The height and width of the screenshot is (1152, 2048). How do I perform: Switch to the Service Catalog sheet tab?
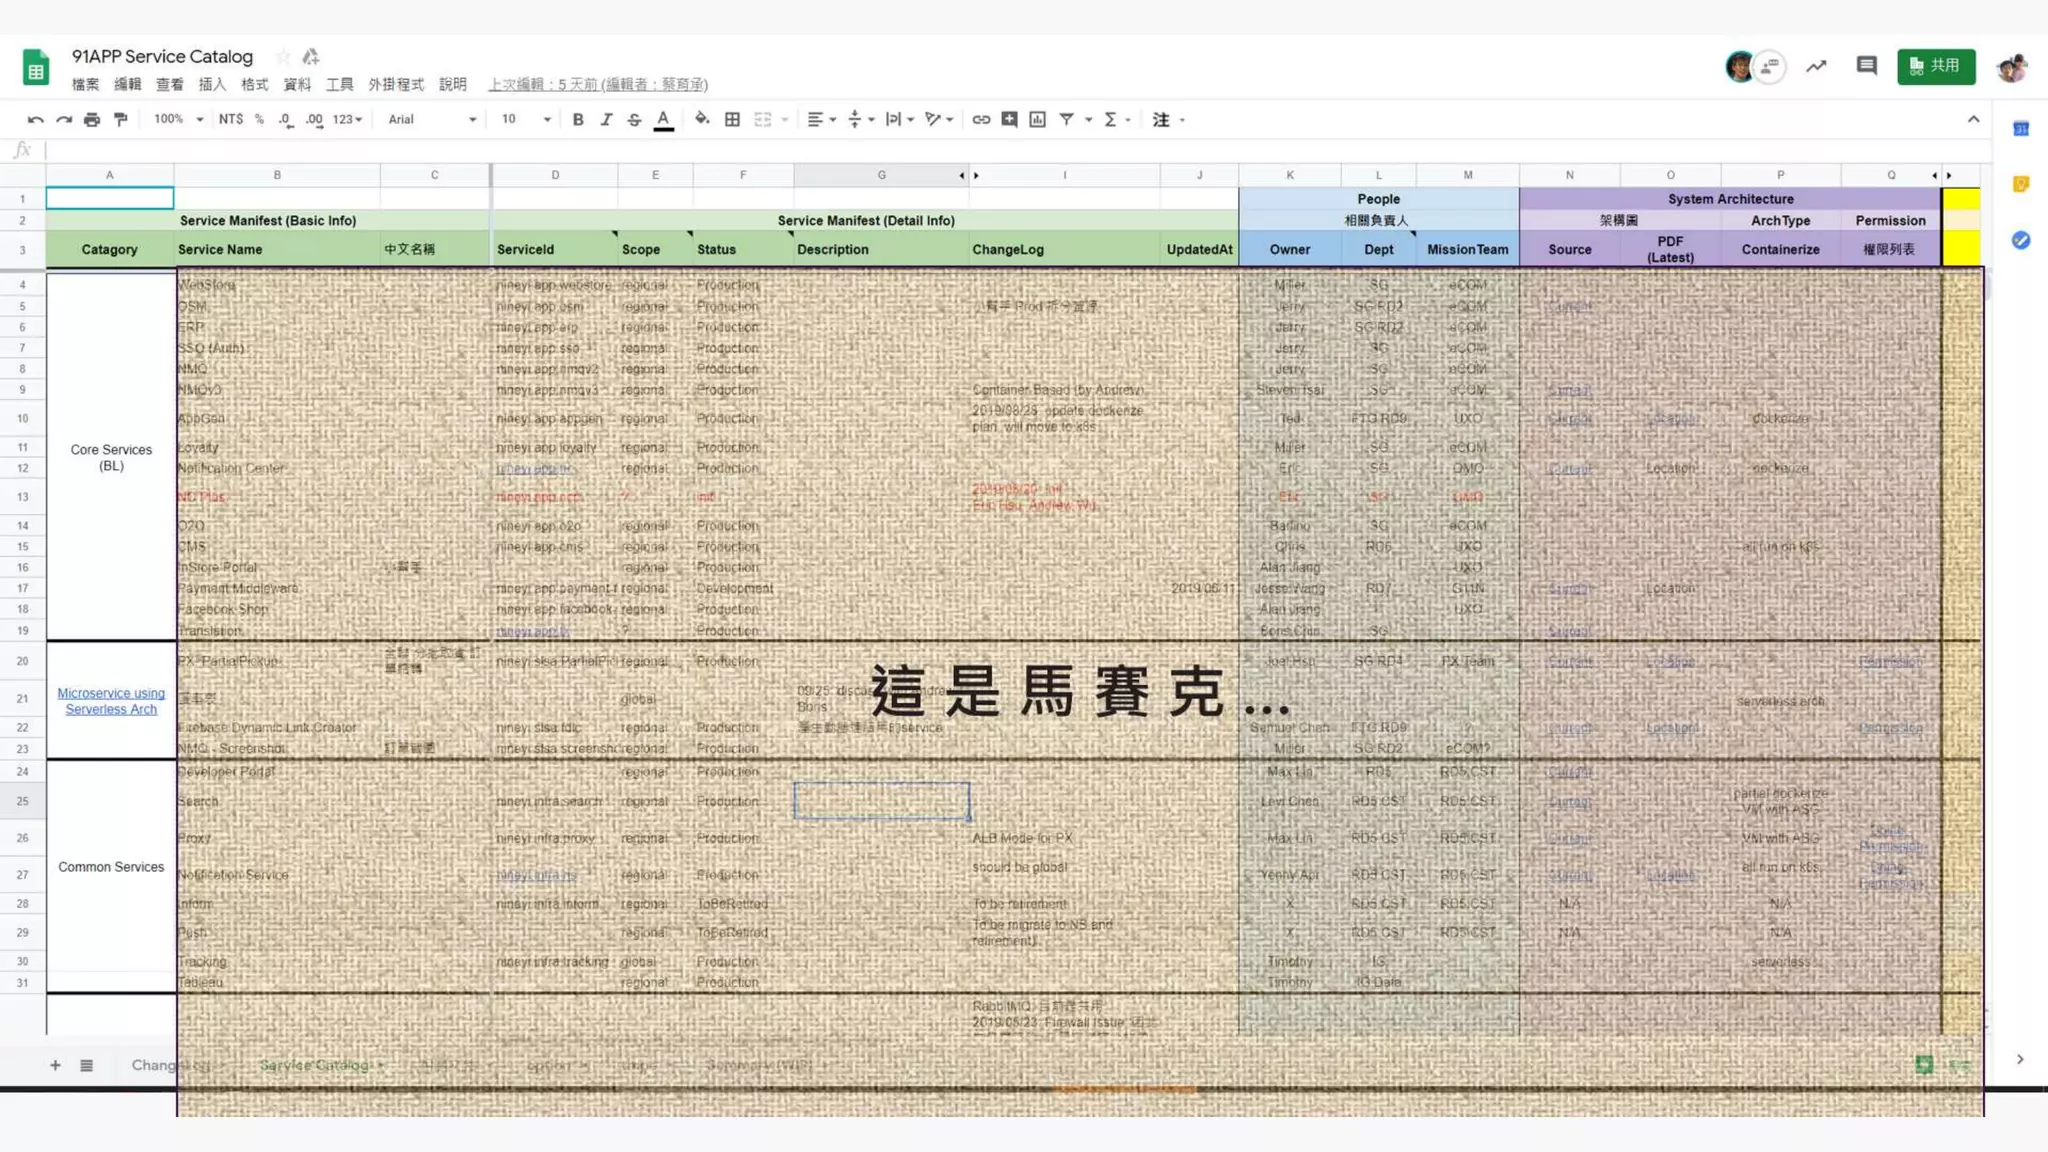[x=315, y=1065]
